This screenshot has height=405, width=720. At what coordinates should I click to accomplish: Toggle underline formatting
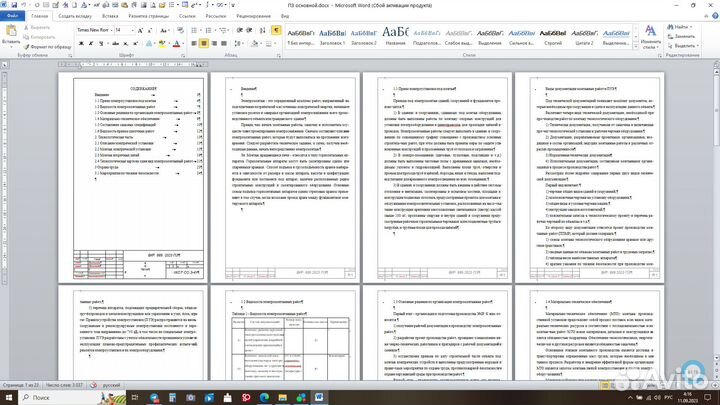[x=101, y=44]
